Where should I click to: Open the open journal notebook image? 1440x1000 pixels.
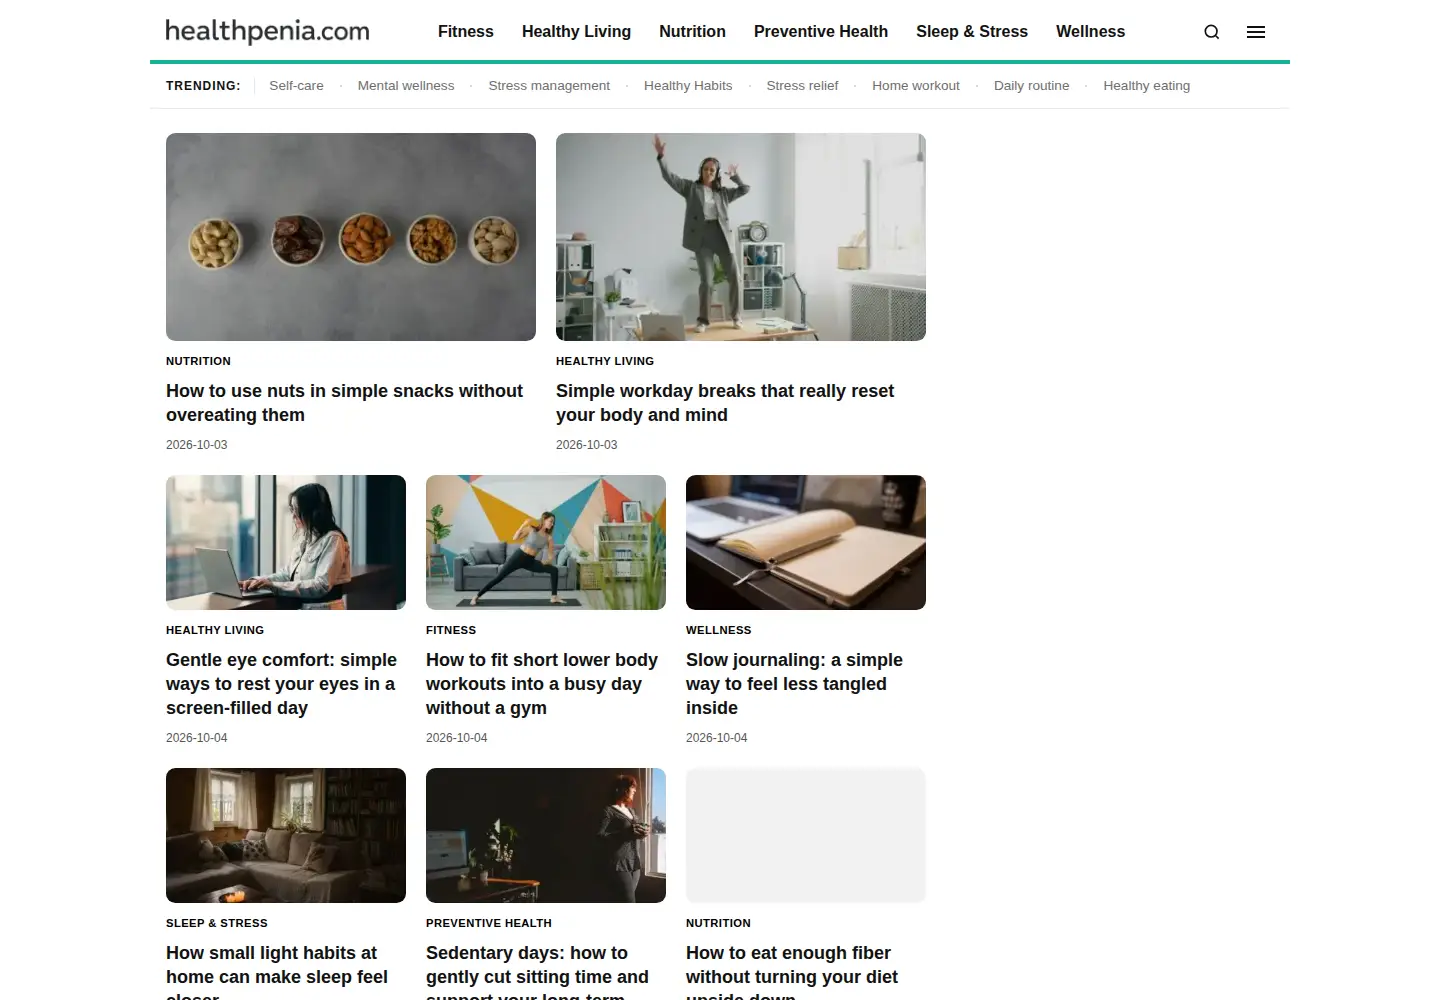[806, 543]
